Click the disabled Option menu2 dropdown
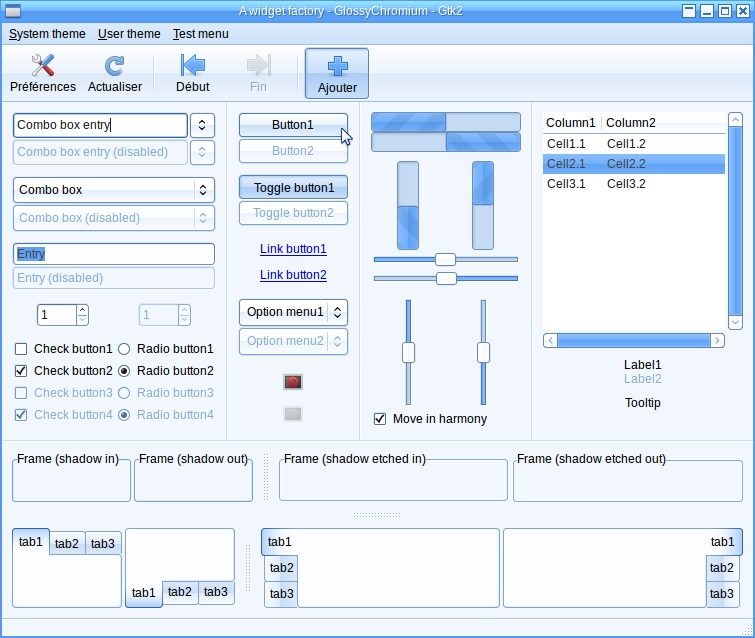Screen dimensions: 755x638 (x=293, y=341)
